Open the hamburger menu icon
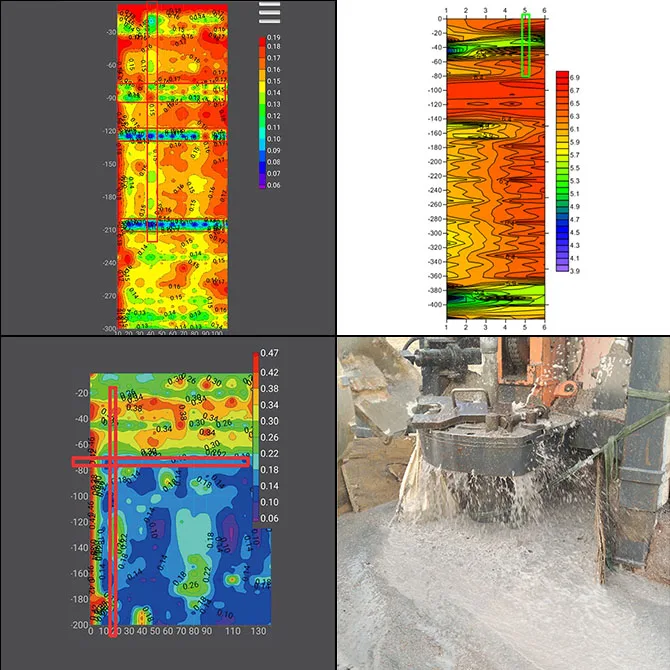The height and width of the screenshot is (670, 670). tap(270, 12)
